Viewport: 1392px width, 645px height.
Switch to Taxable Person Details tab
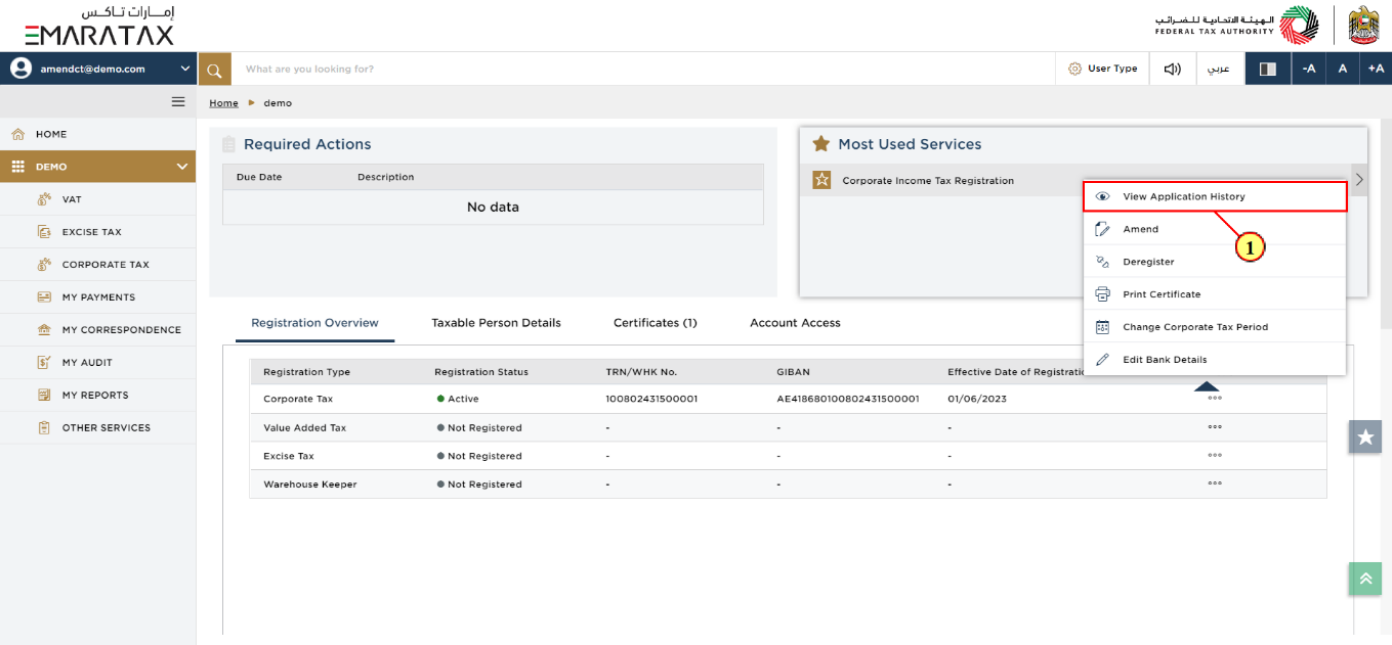coord(496,323)
